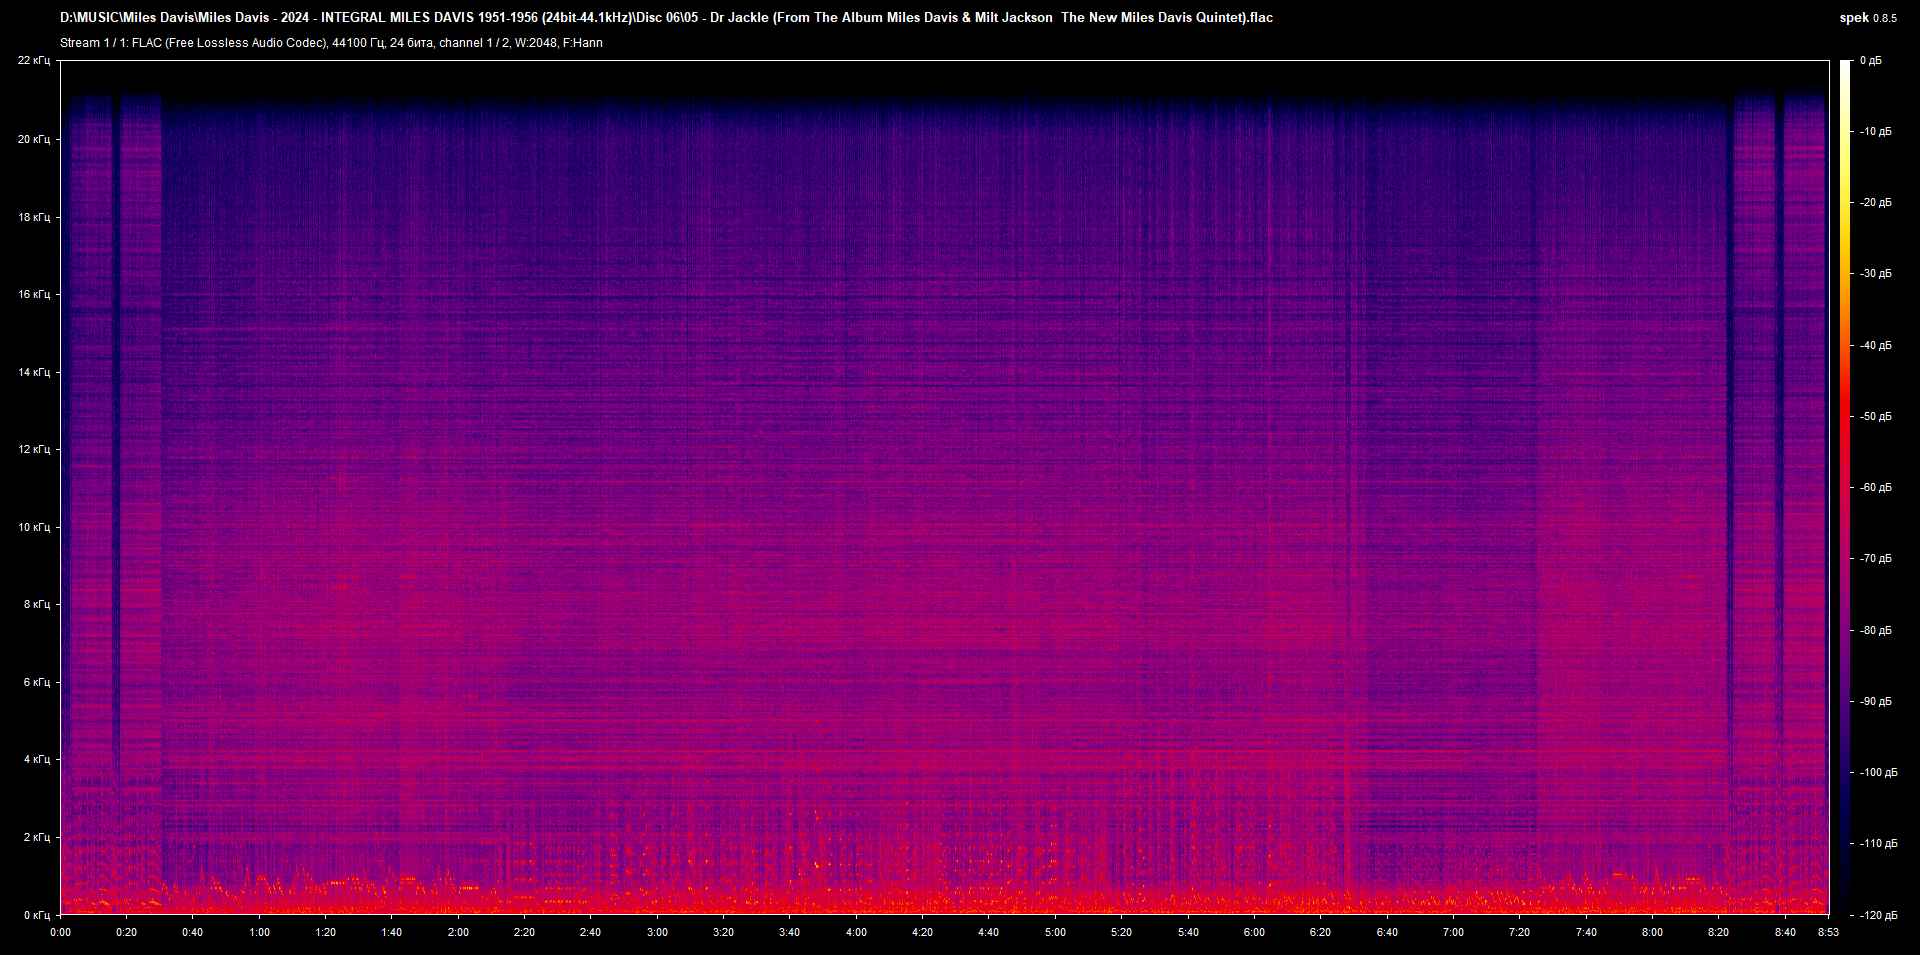Viewport: 1920px width, 955px height.
Task: Click the '4 кГц' frequency label
Action: 37,759
